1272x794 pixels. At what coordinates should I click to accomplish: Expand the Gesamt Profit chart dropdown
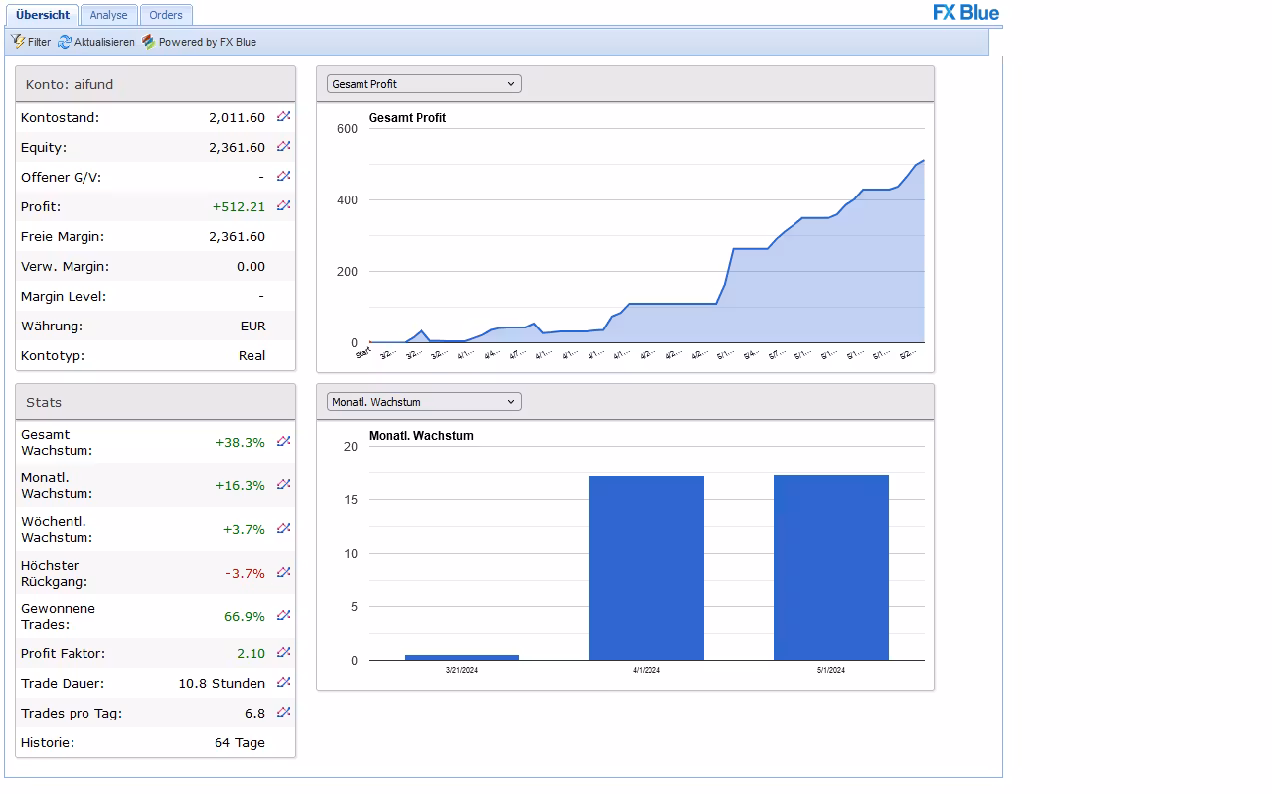tap(424, 84)
